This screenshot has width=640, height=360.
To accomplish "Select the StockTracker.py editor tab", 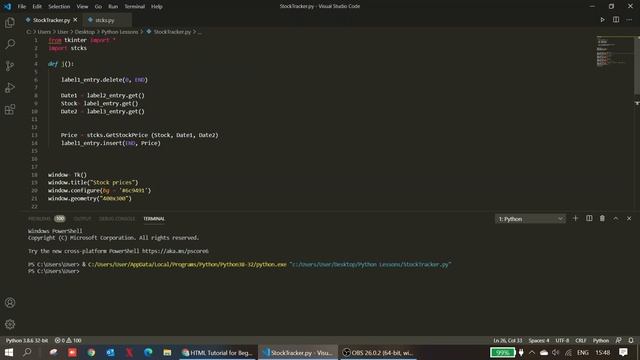I will pos(51,20).
